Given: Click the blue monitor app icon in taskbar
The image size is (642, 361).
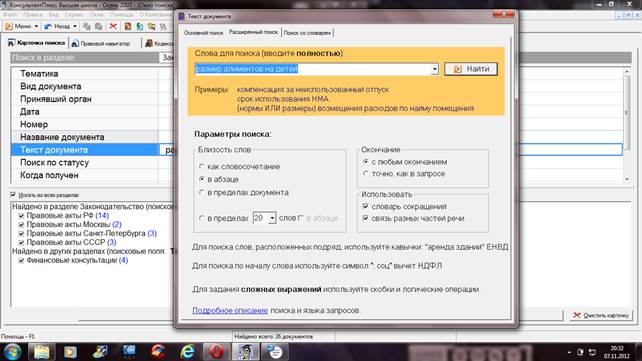Looking at the screenshot, I should [x=129, y=352].
